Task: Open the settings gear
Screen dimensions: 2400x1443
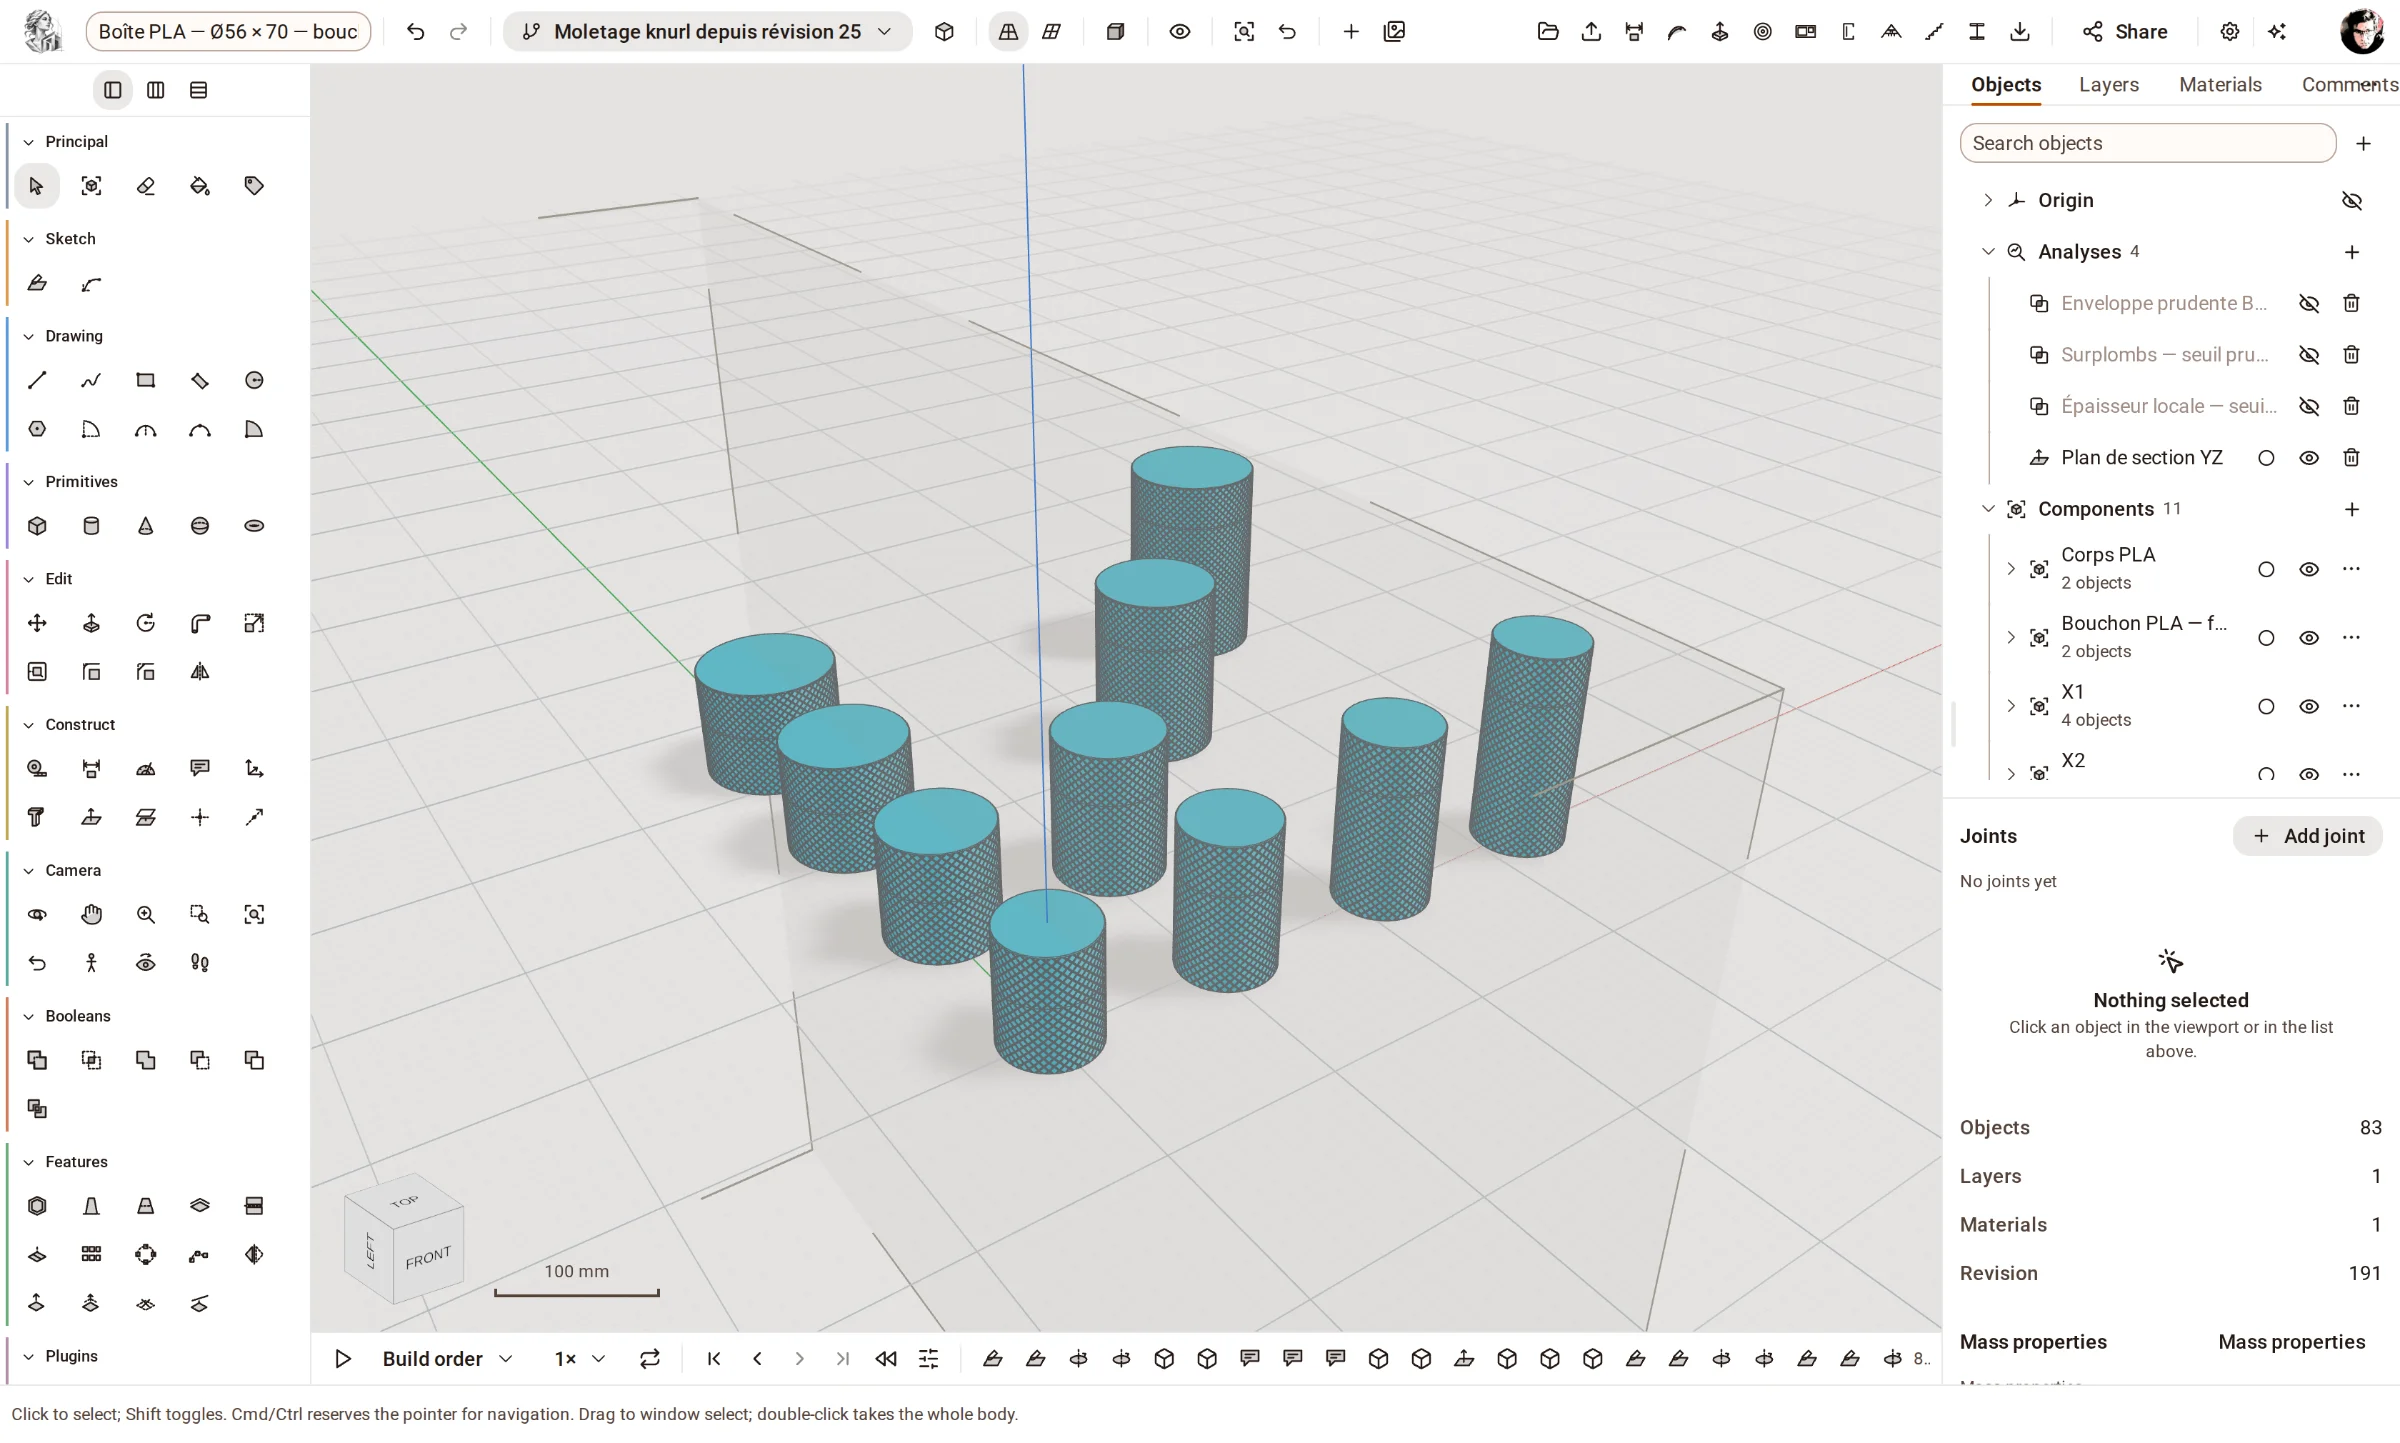Action: tap(2229, 32)
